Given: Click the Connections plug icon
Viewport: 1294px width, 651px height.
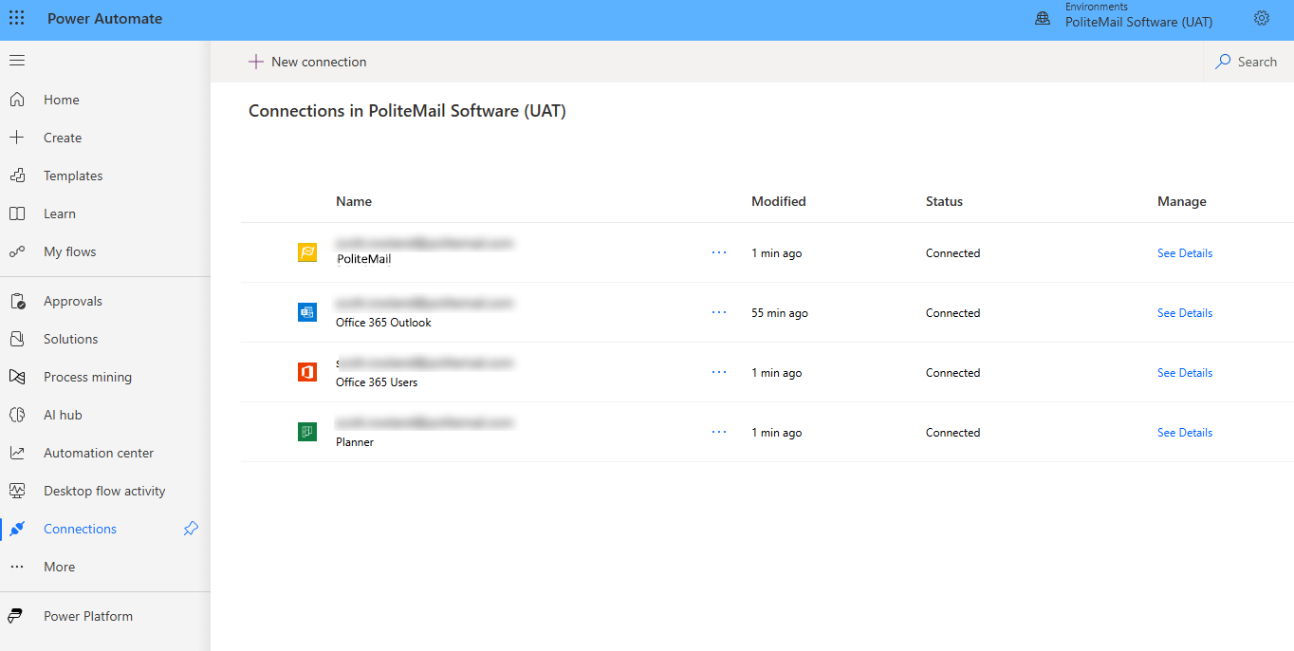Looking at the screenshot, I should point(17,529).
